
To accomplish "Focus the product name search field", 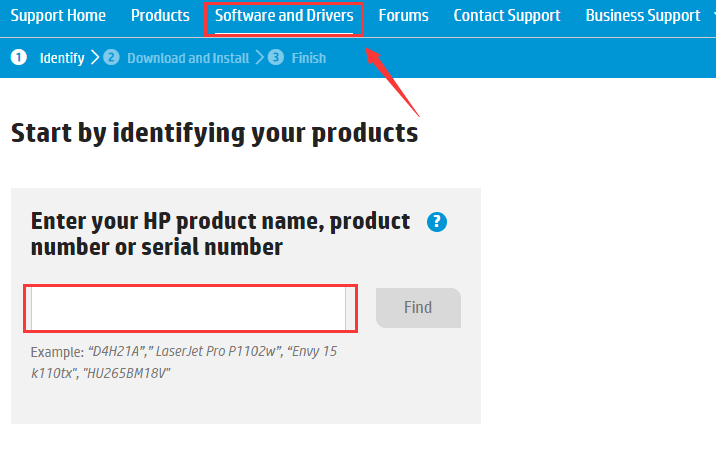I will (x=189, y=309).
